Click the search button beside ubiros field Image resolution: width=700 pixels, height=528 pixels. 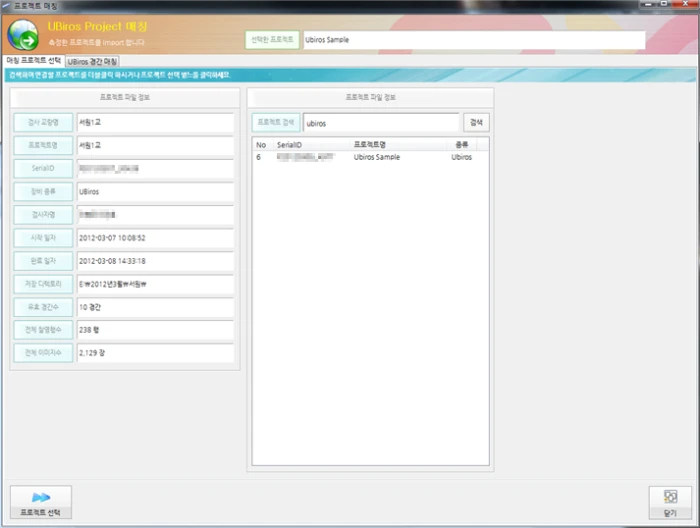coord(476,122)
